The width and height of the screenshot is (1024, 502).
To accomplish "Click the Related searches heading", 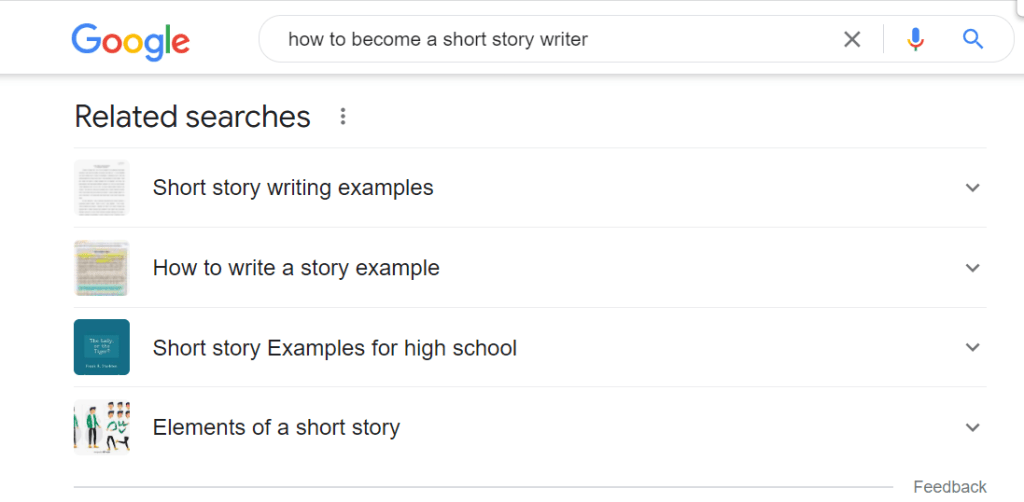I will pyautogui.click(x=192, y=117).
